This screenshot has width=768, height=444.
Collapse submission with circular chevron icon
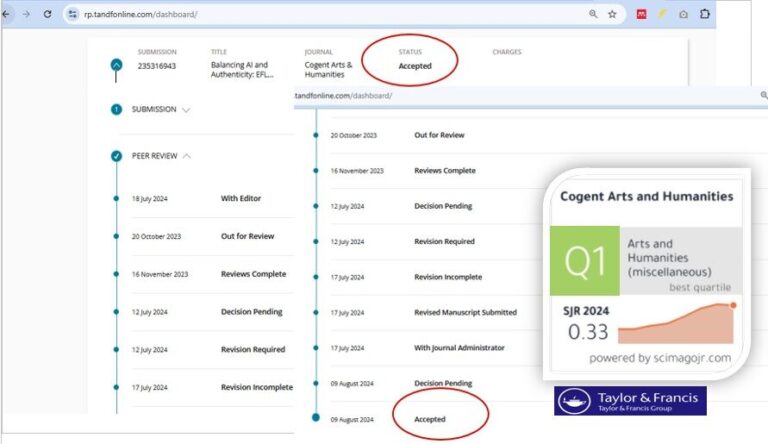pyautogui.click(x=117, y=65)
